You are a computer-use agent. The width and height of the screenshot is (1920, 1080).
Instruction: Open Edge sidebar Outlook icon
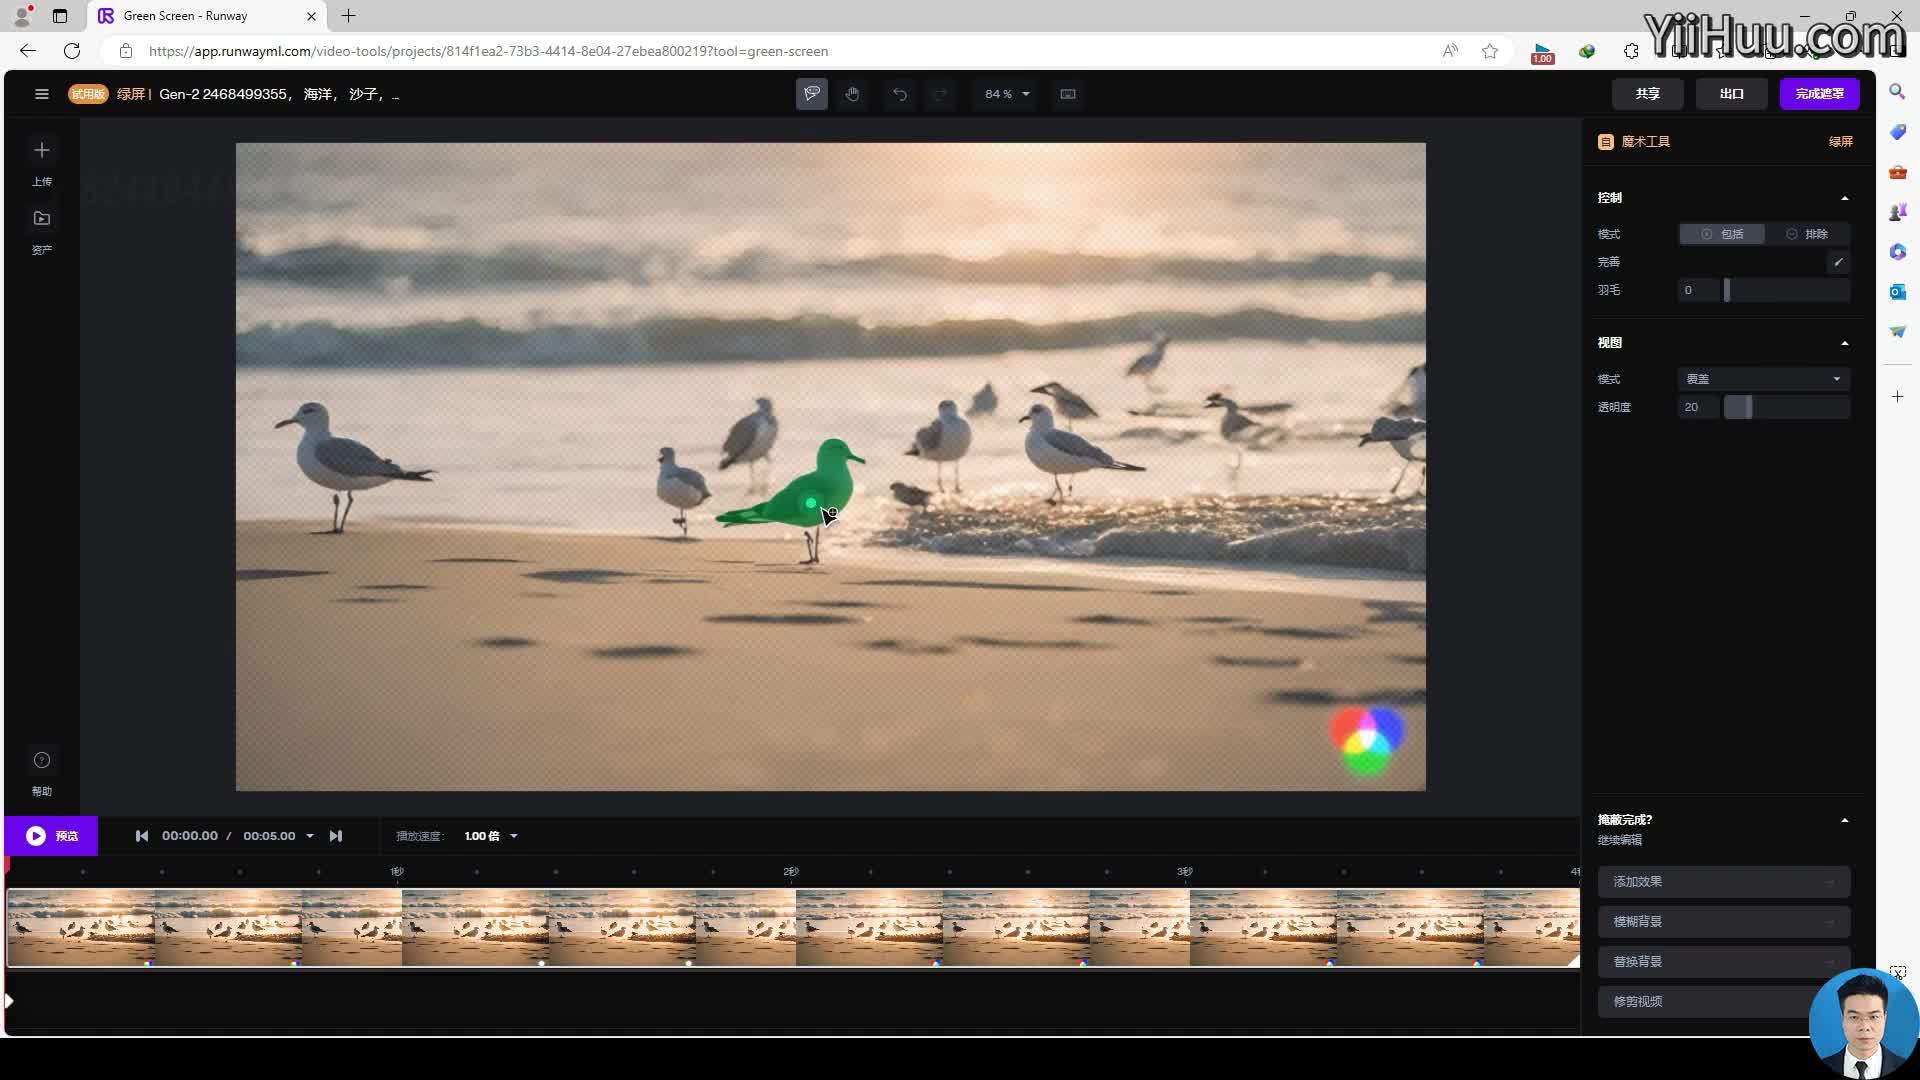click(x=1897, y=292)
